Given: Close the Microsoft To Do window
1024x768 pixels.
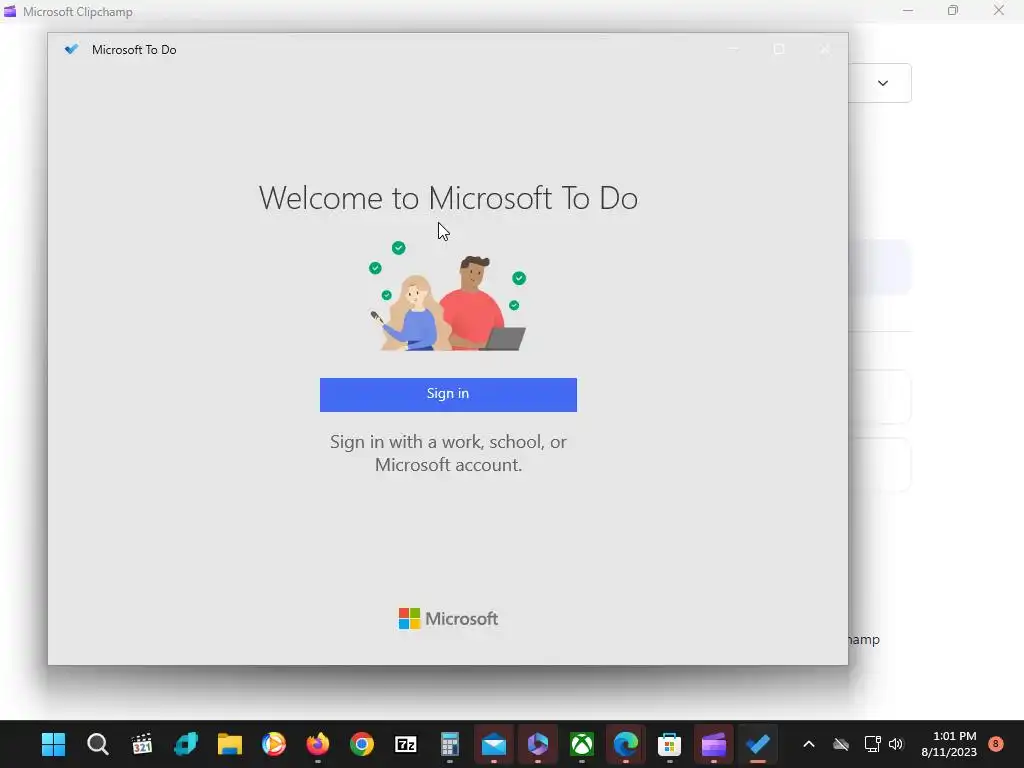Looking at the screenshot, I should (x=825, y=49).
